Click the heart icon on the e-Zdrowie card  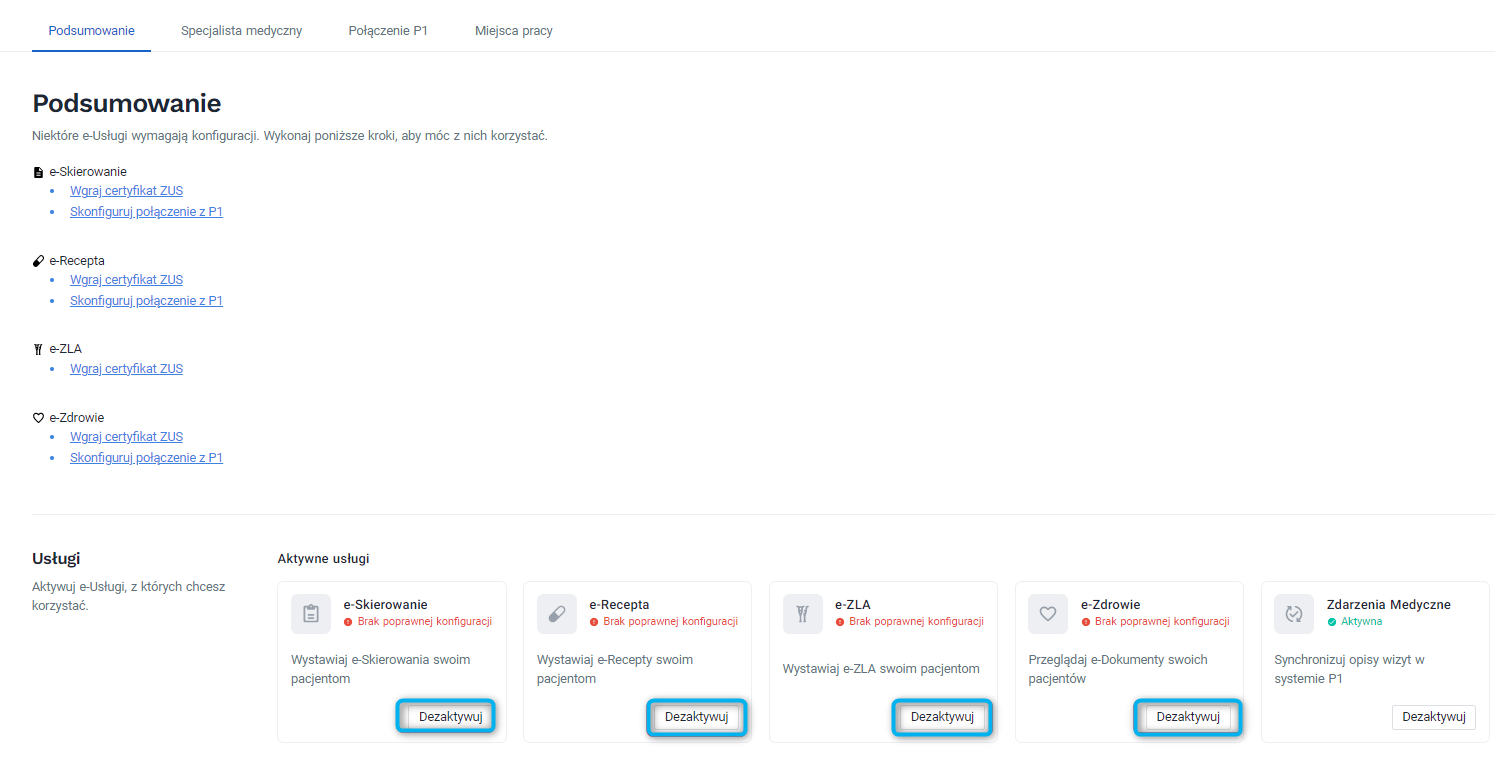(x=1048, y=613)
